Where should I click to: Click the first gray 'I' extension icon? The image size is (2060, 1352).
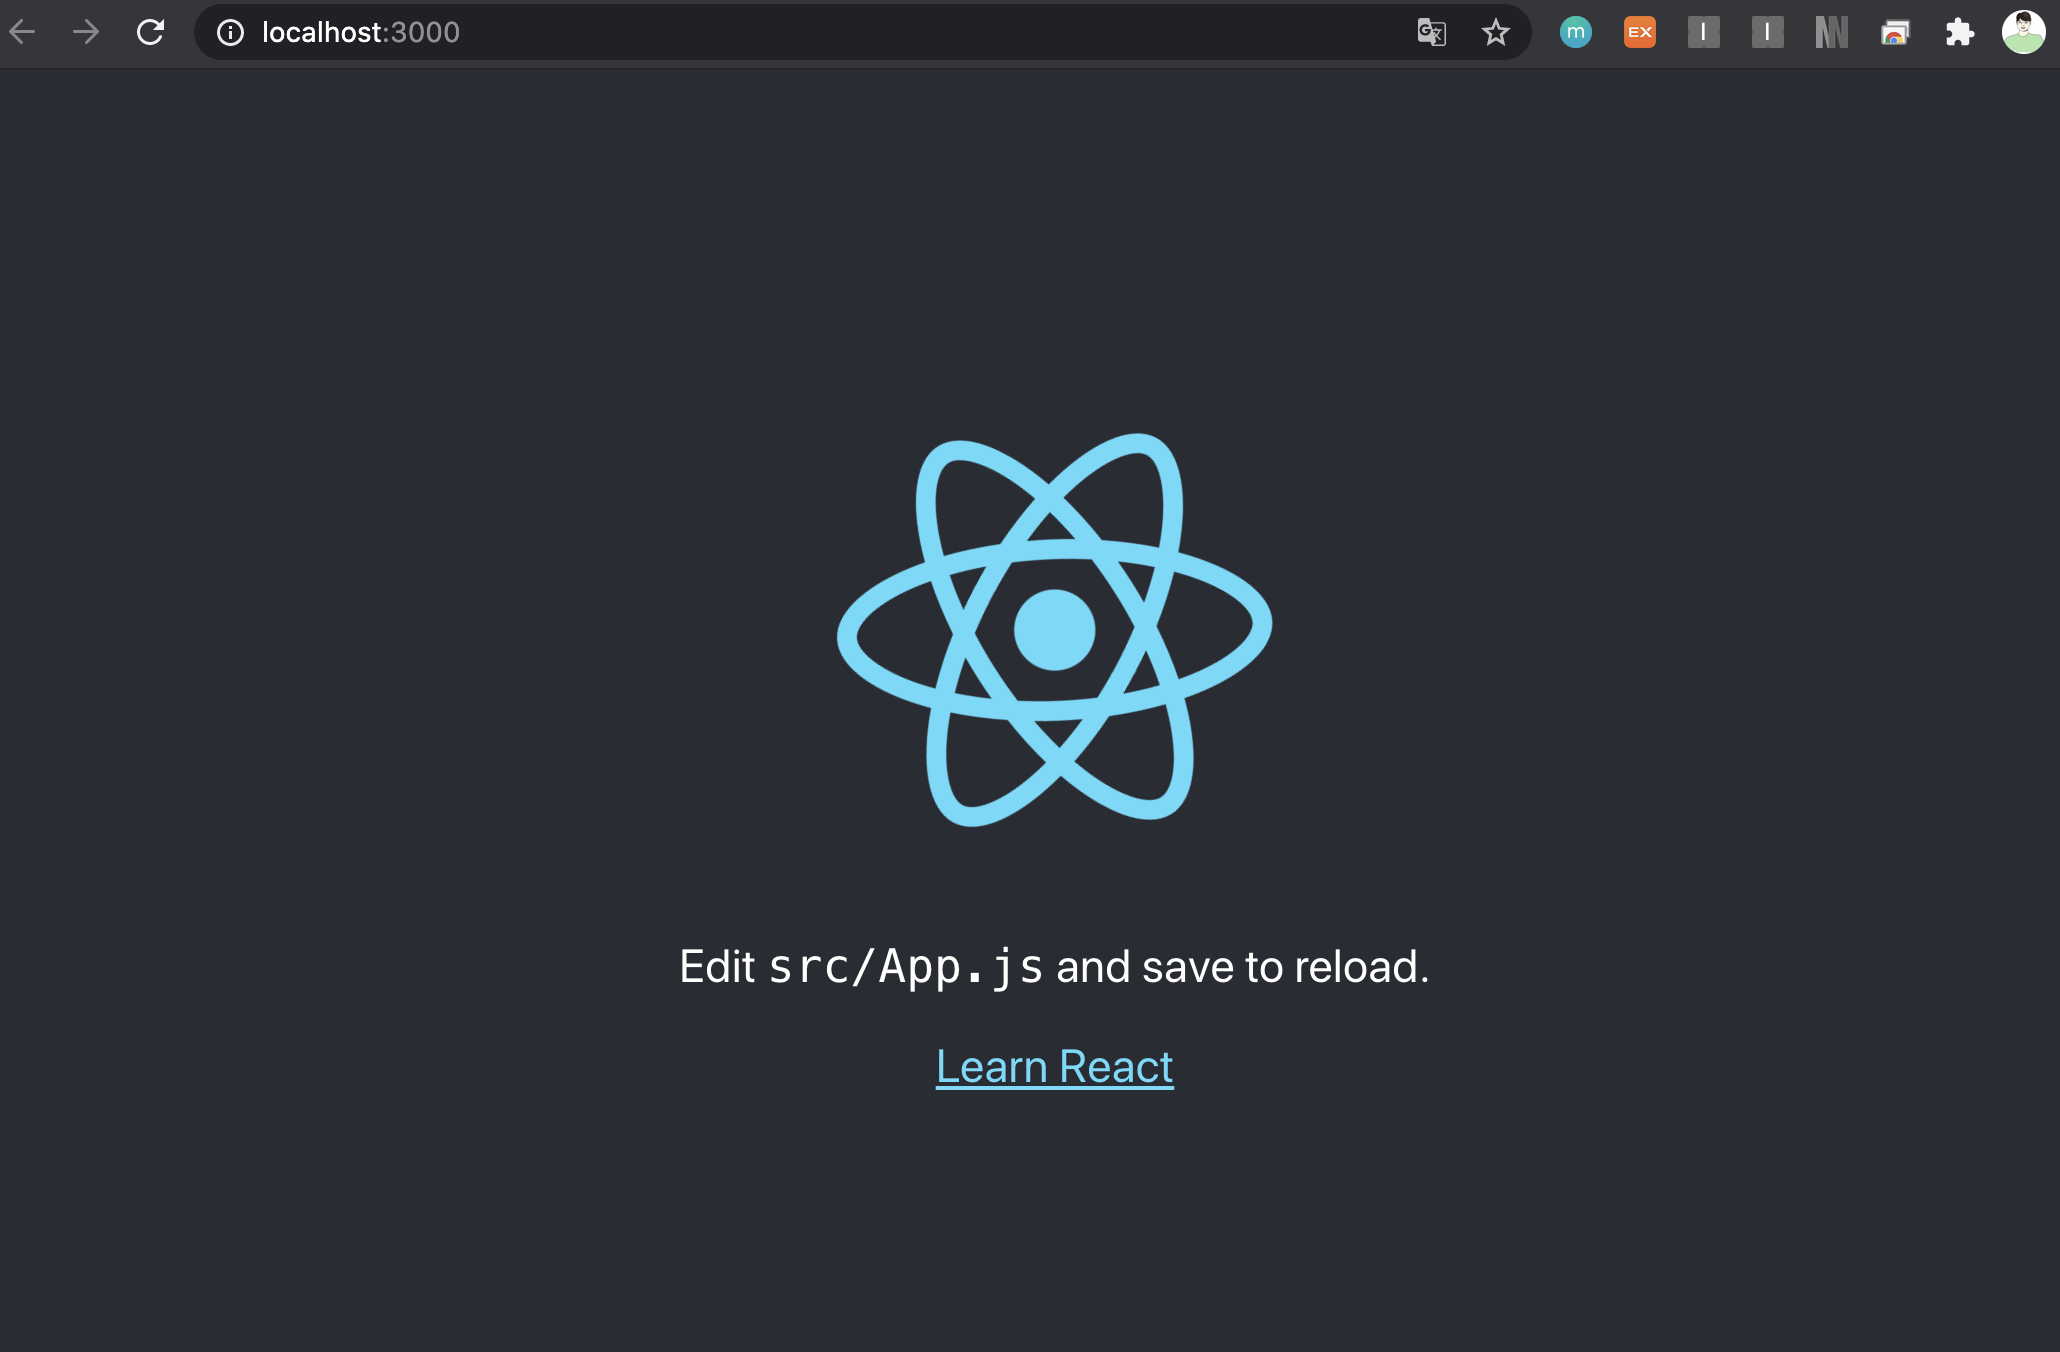(x=1703, y=32)
